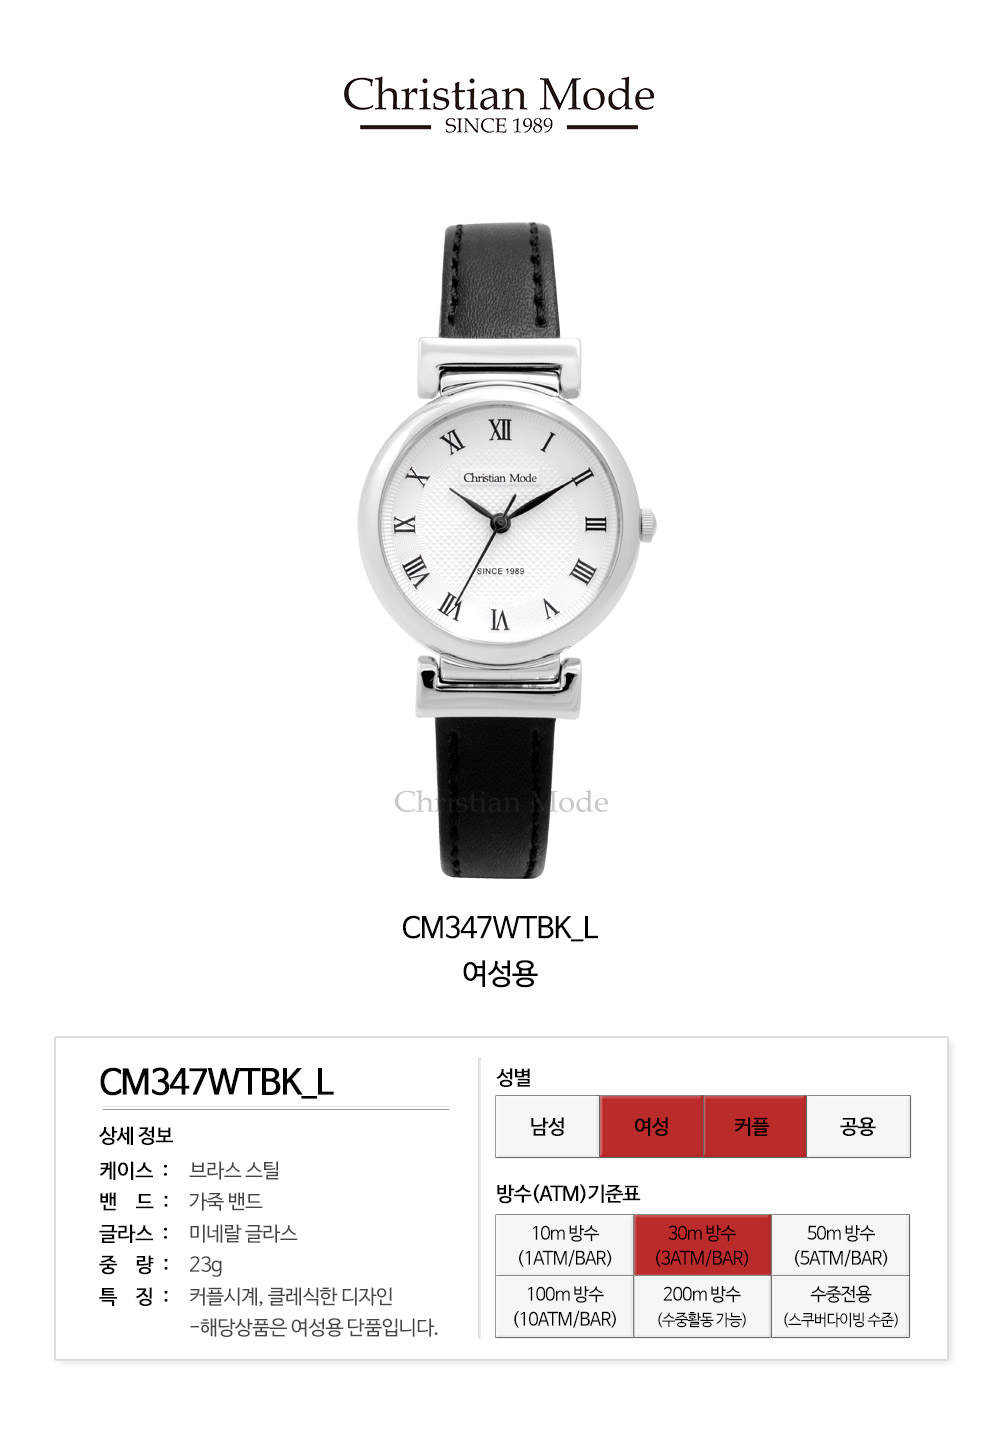
Task: Click the highlighted 30m 방수 (3ATM/BAR) cell
Action: coord(703,1245)
